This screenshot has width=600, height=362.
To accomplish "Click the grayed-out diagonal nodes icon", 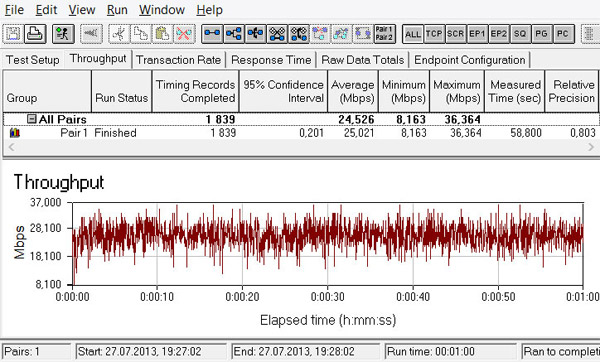I will pyautogui.click(x=341, y=34).
